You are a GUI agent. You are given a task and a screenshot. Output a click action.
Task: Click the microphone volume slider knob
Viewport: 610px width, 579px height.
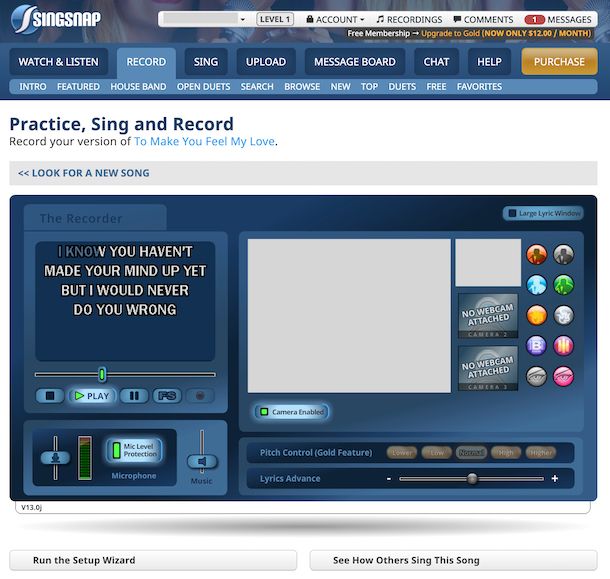tap(55, 457)
